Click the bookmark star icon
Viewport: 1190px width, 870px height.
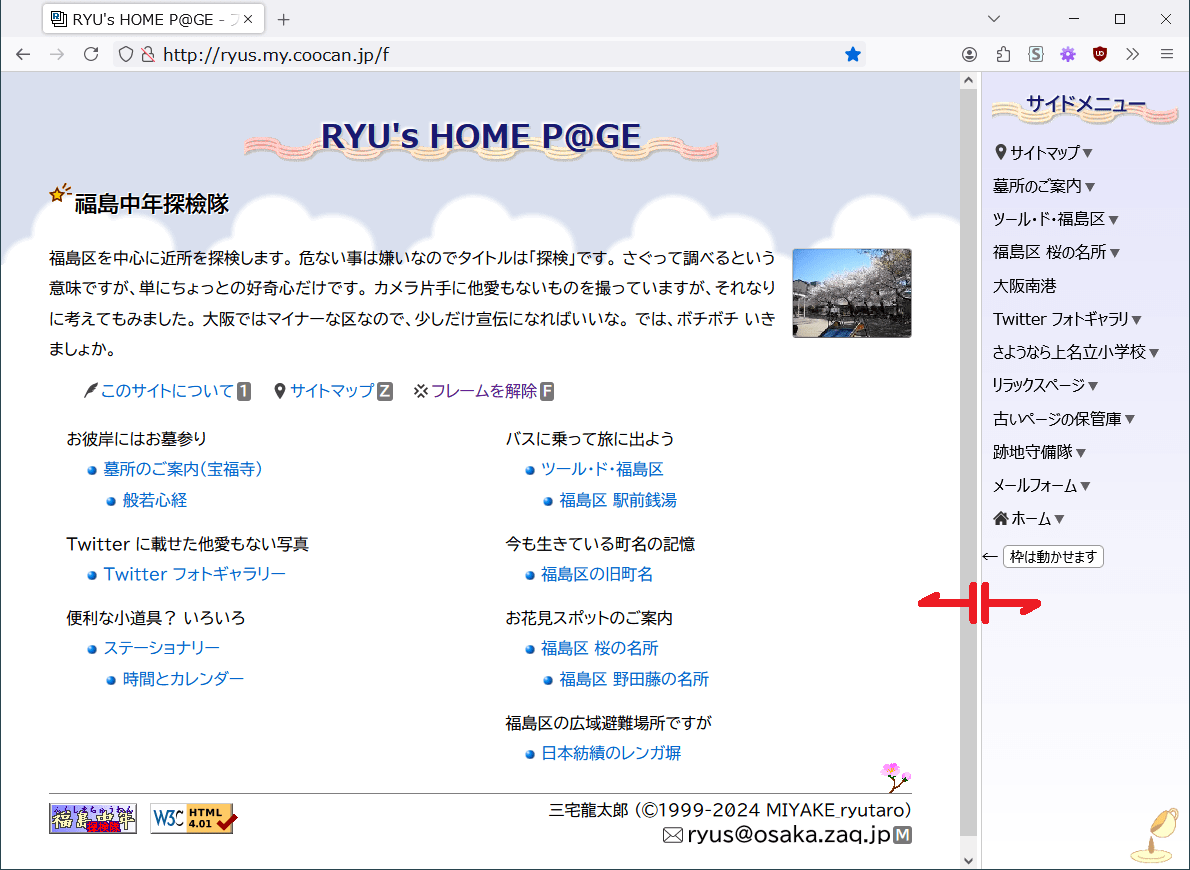pos(853,55)
